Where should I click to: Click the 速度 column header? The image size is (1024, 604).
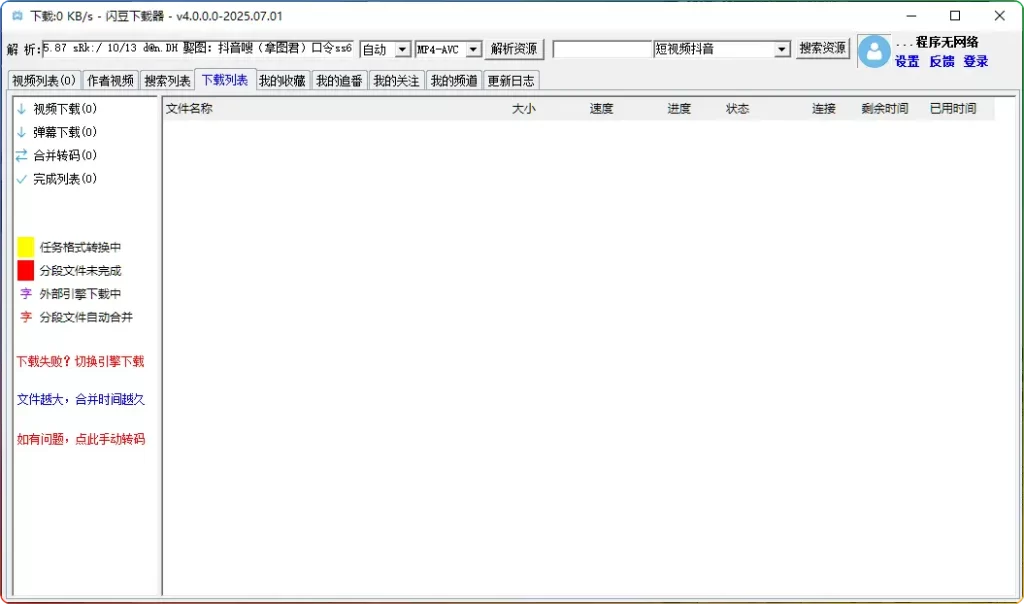tap(601, 108)
